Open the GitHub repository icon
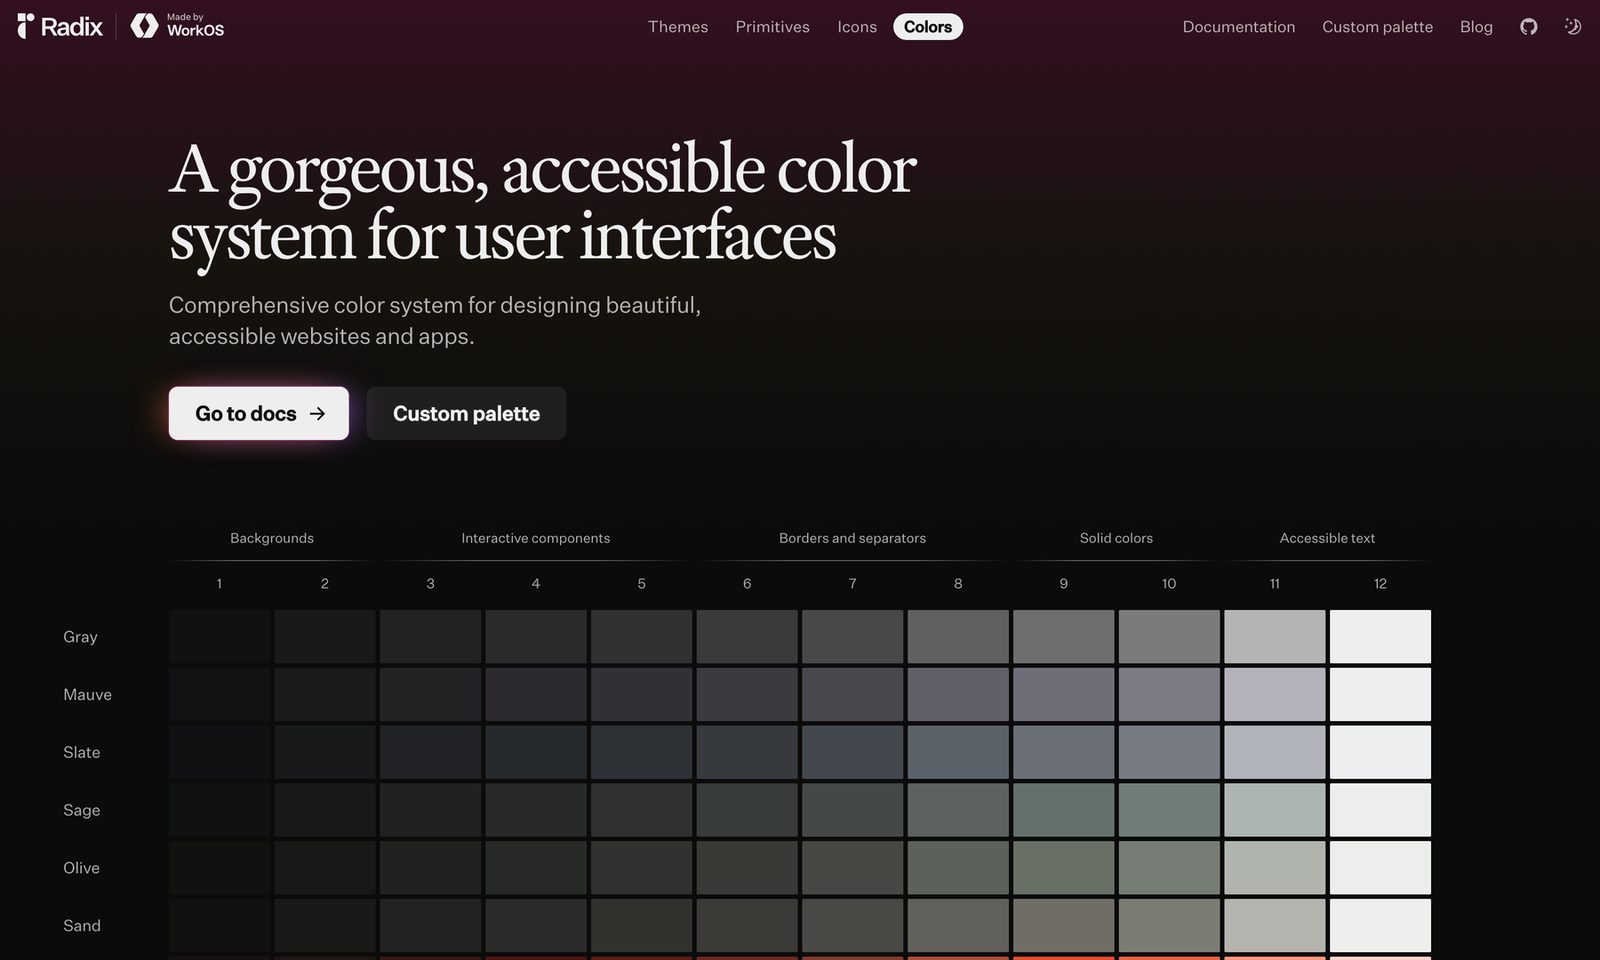The image size is (1600, 960). 1528,27
